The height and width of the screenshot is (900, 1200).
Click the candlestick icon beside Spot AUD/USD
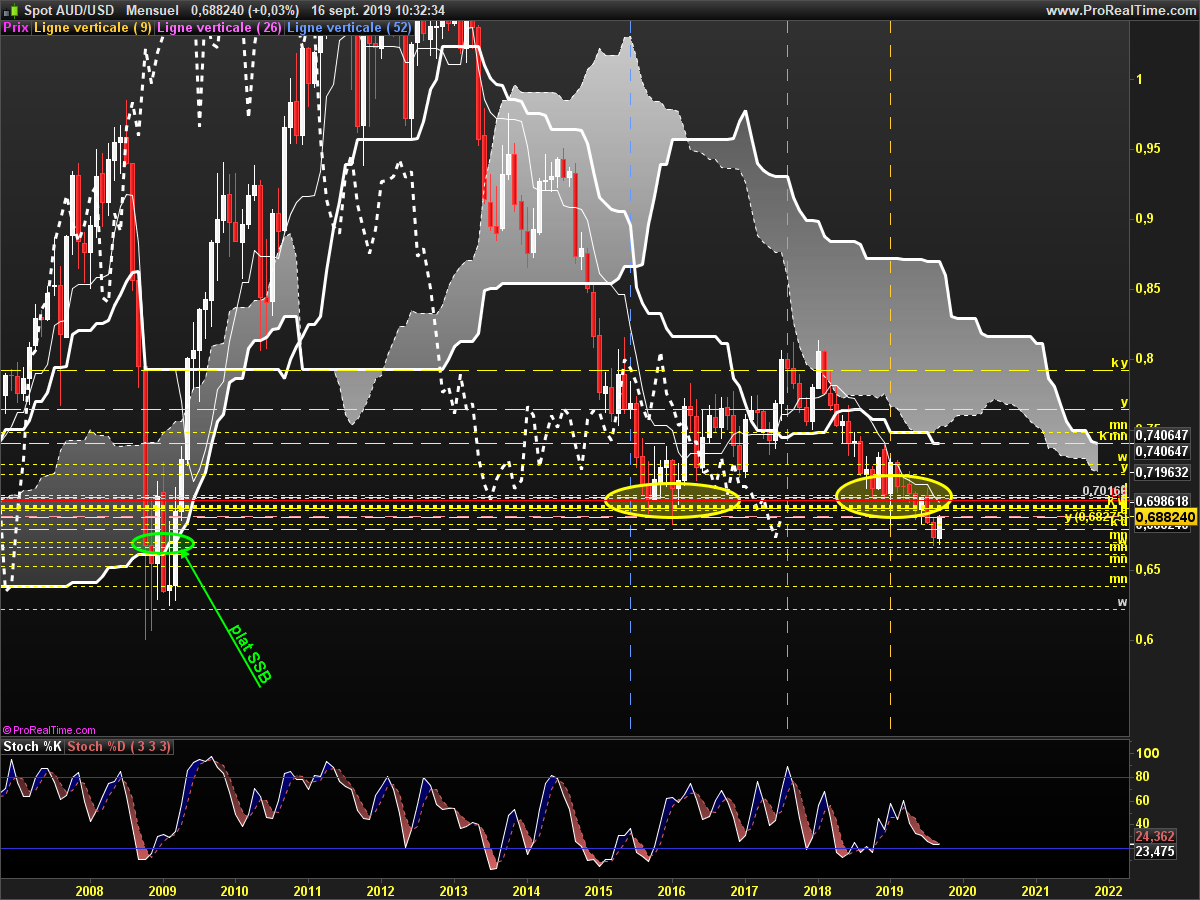11,10
